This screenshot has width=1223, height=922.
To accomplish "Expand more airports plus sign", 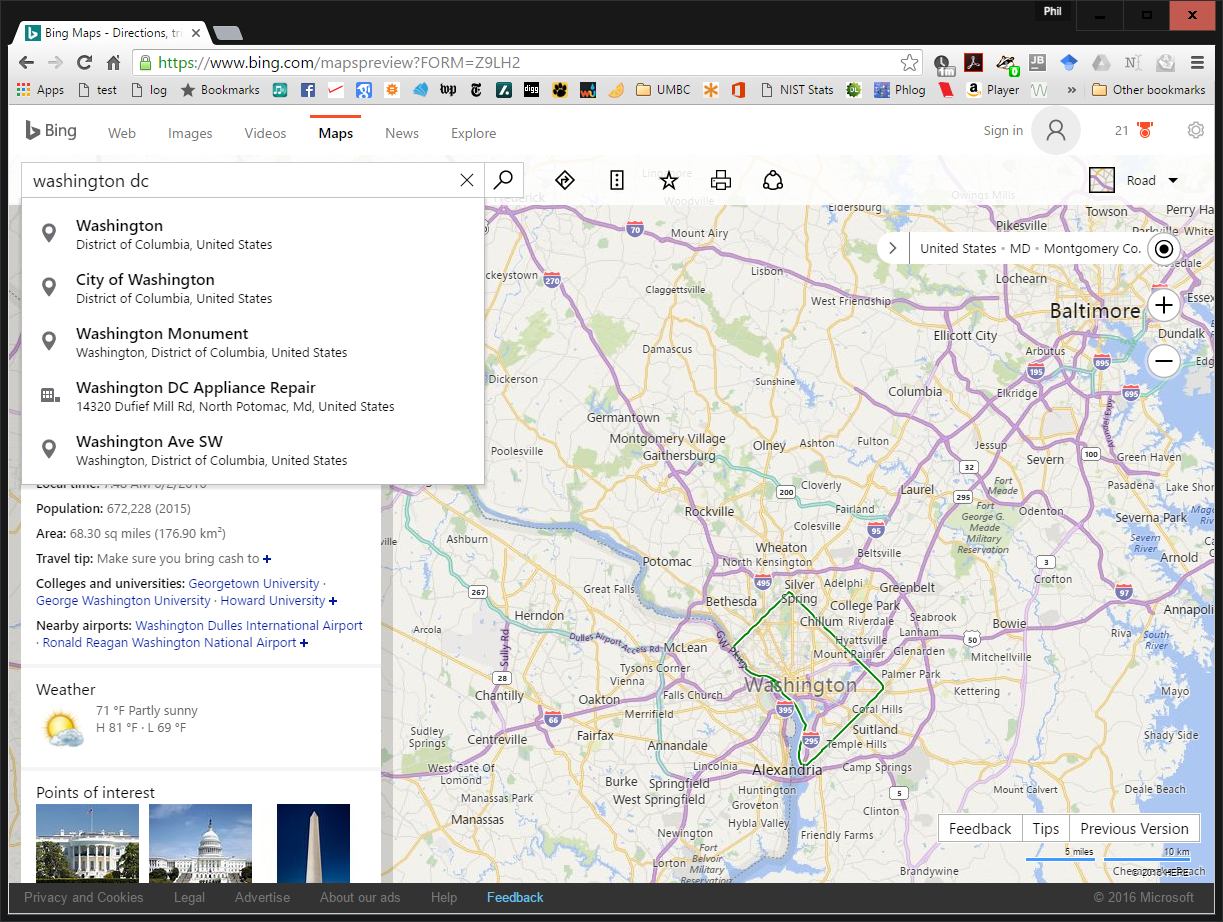I will pyautogui.click(x=303, y=643).
